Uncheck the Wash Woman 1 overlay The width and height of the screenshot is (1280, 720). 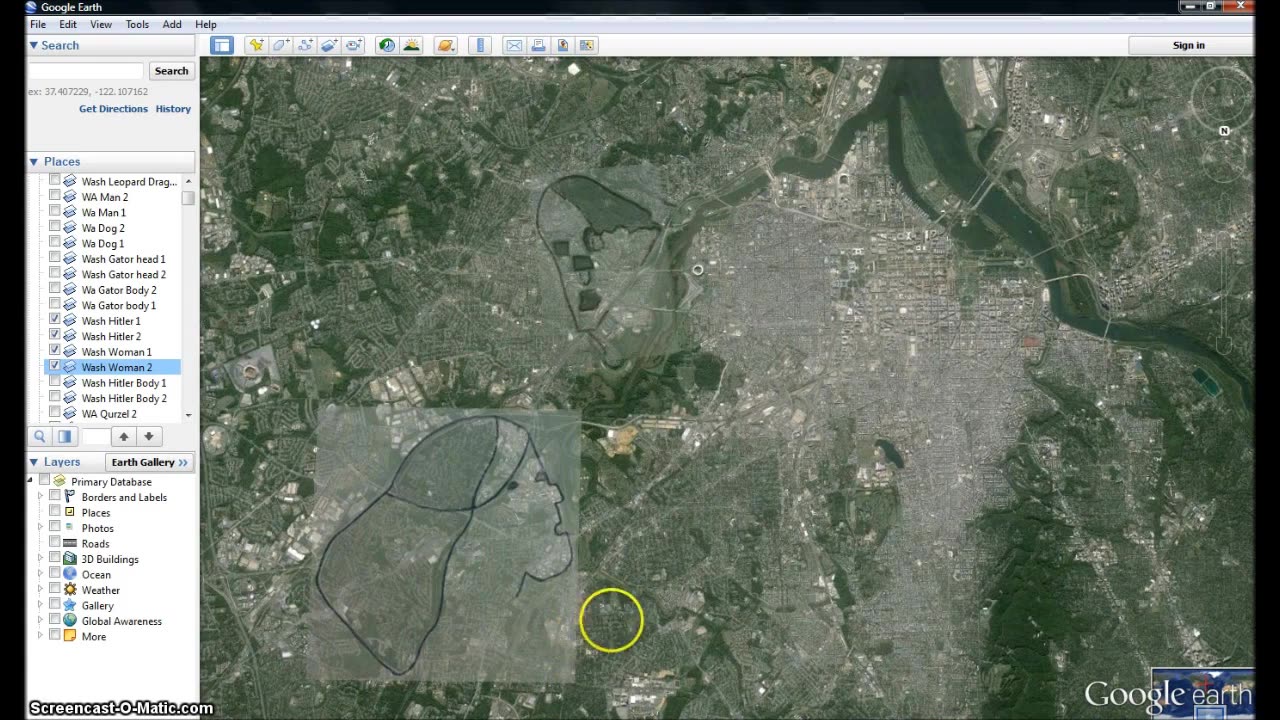[x=55, y=351]
